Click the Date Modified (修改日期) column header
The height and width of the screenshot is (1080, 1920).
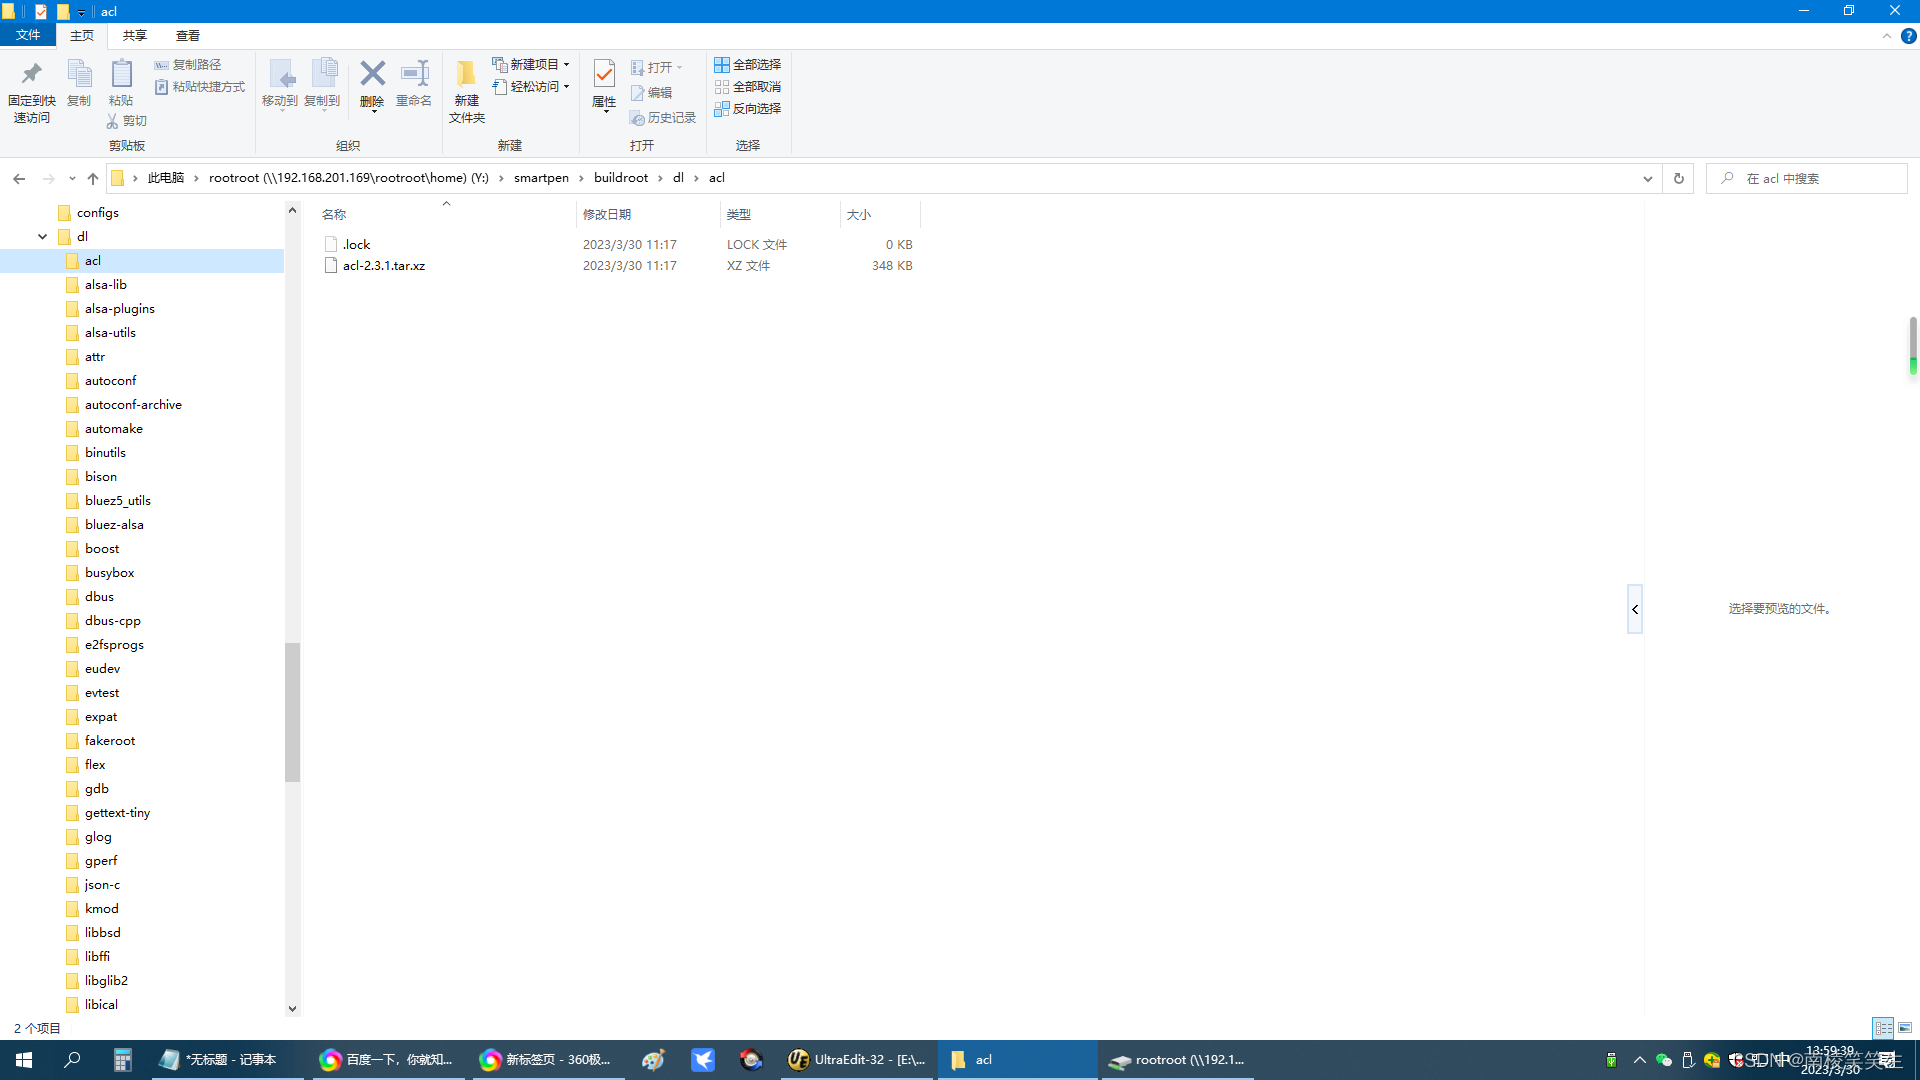pyautogui.click(x=607, y=214)
